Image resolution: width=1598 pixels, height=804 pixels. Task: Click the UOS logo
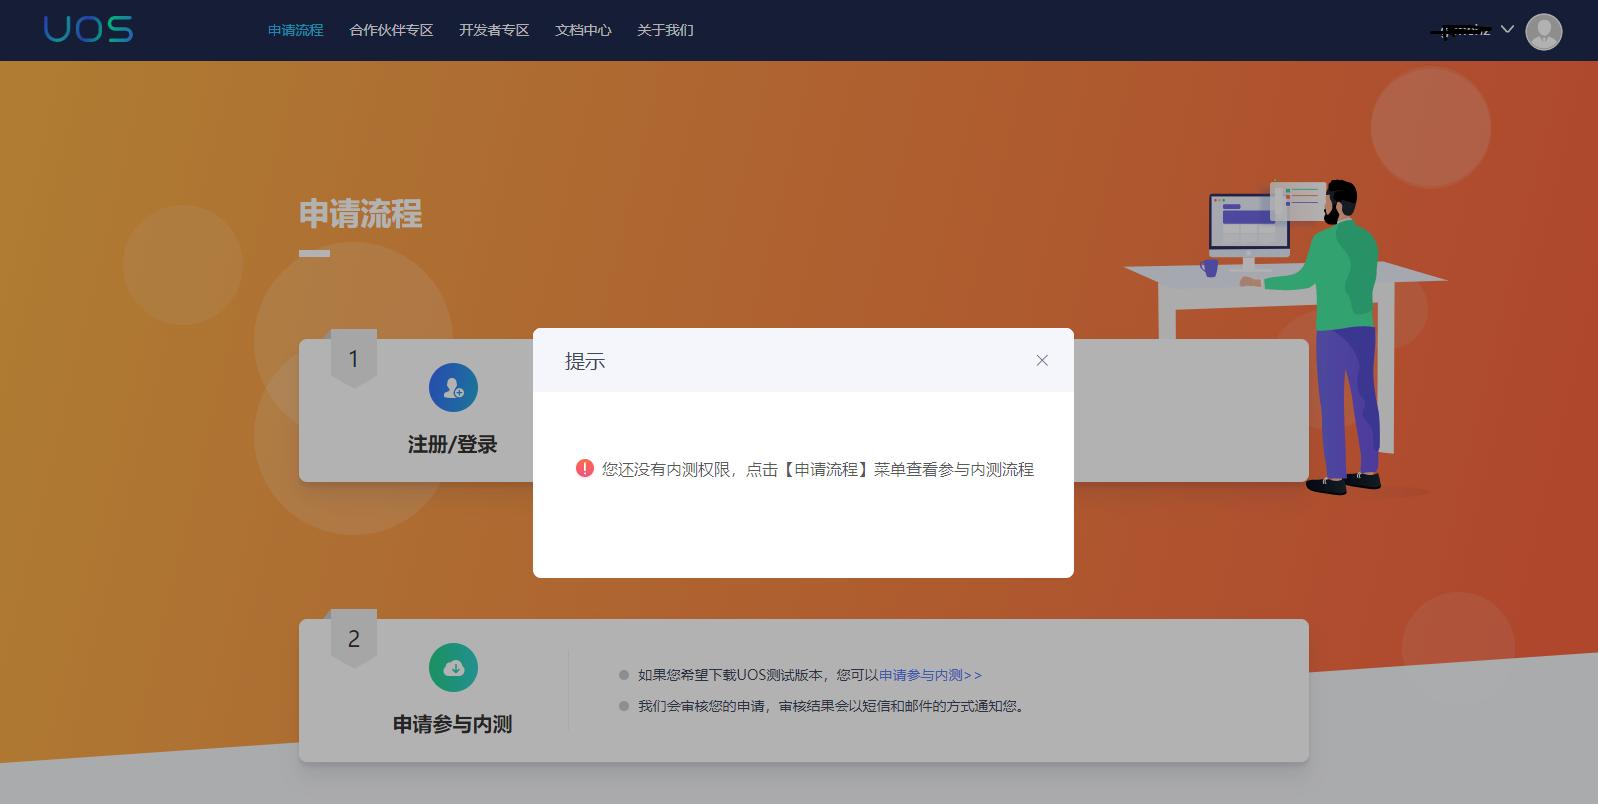(x=88, y=30)
